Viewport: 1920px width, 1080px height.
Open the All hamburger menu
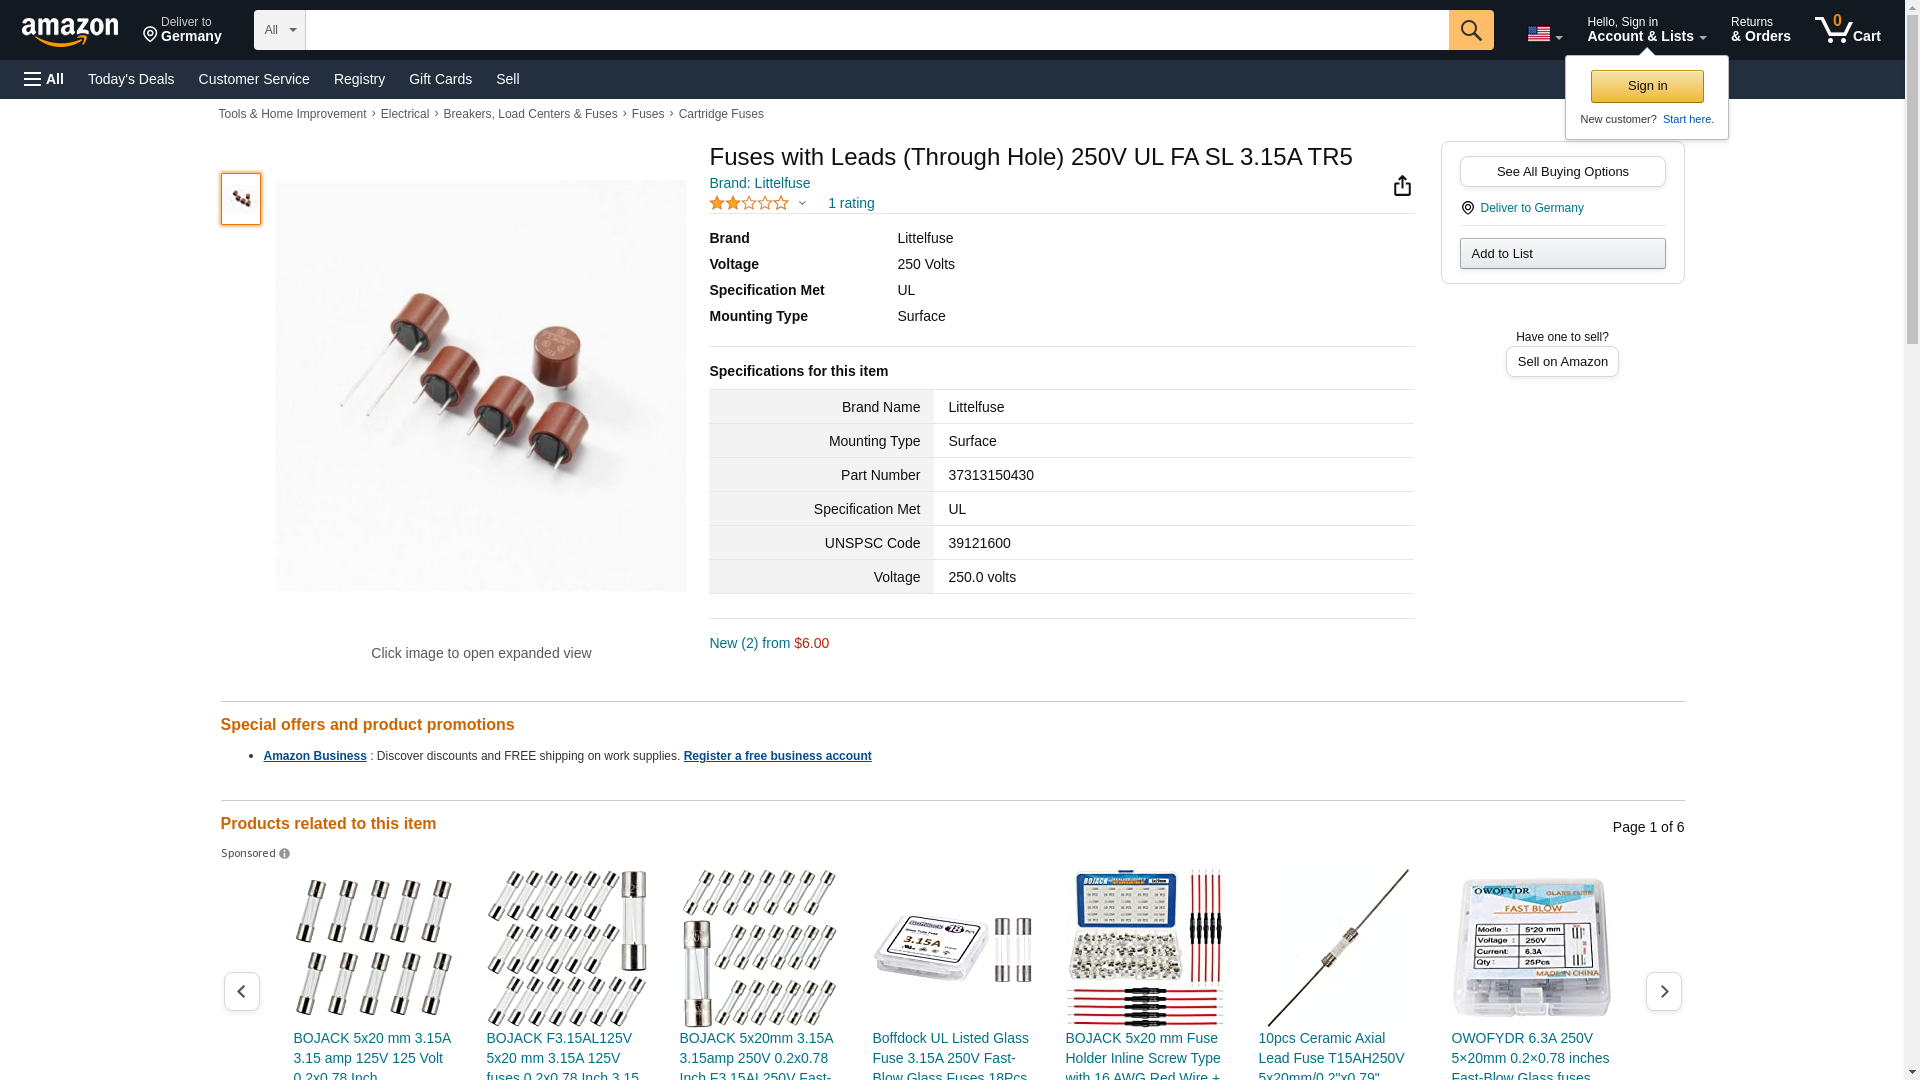point(44,79)
